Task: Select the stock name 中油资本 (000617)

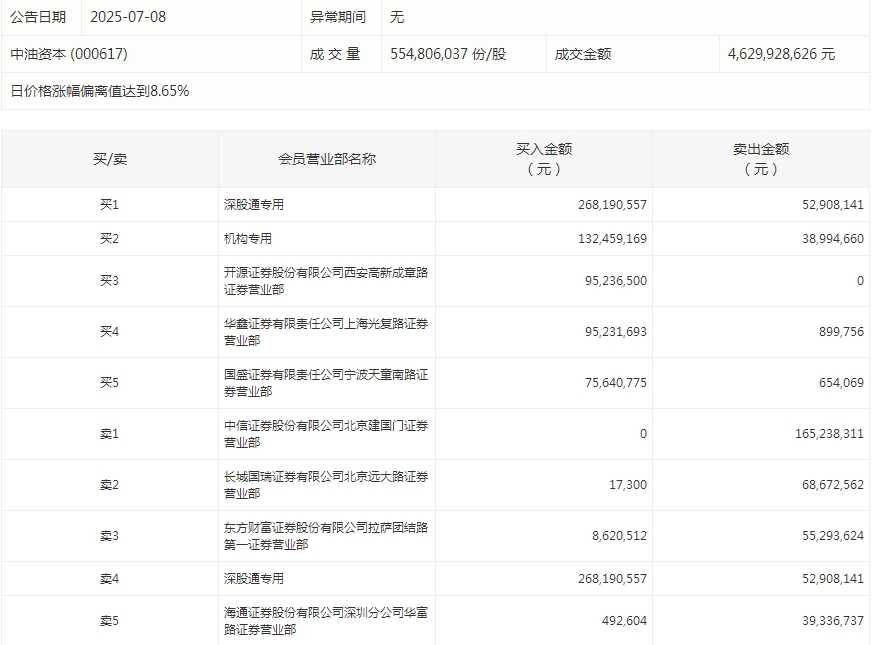Action: [69, 54]
